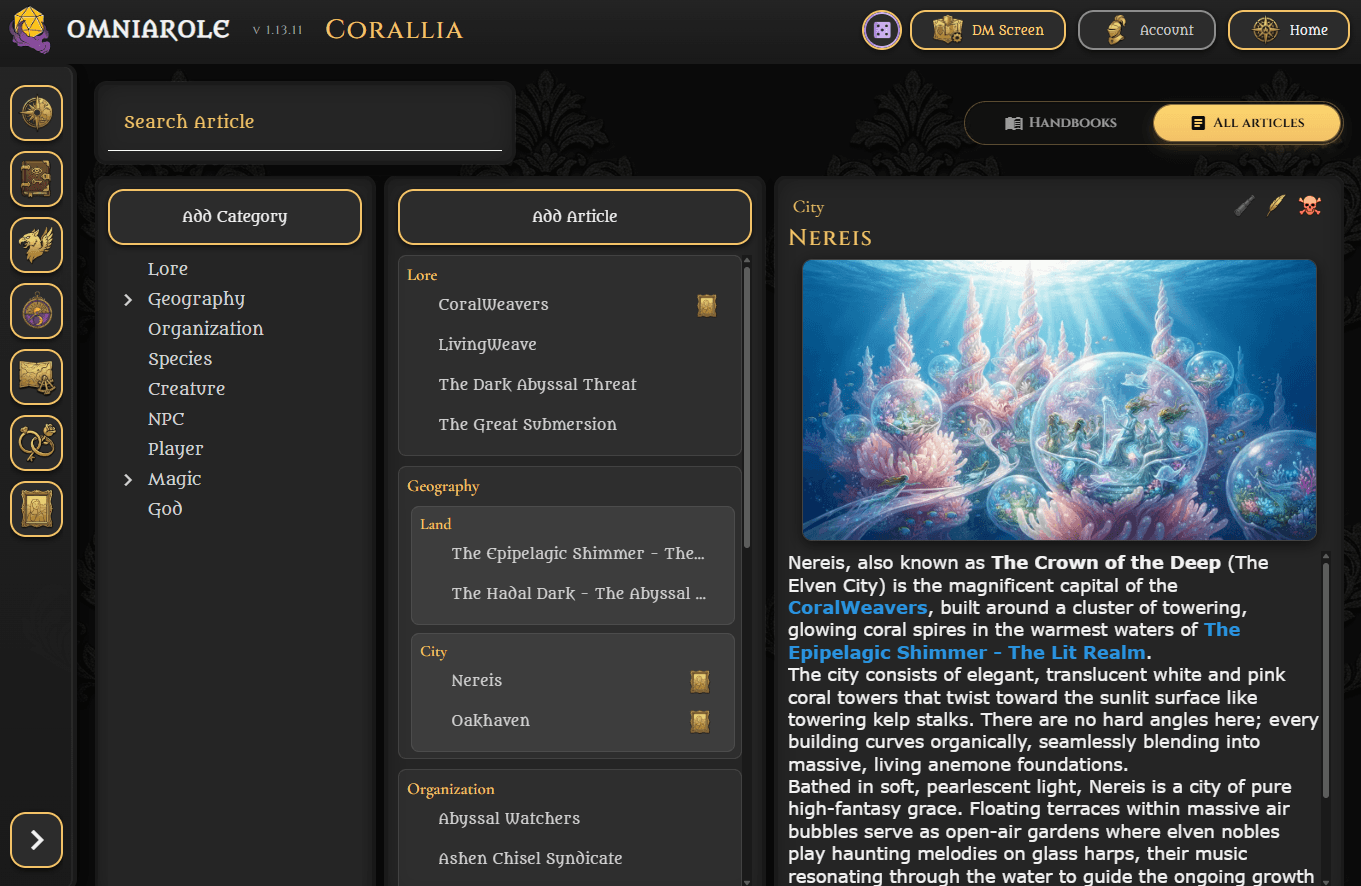Delete article with the skull crossbones icon

pos(1309,206)
